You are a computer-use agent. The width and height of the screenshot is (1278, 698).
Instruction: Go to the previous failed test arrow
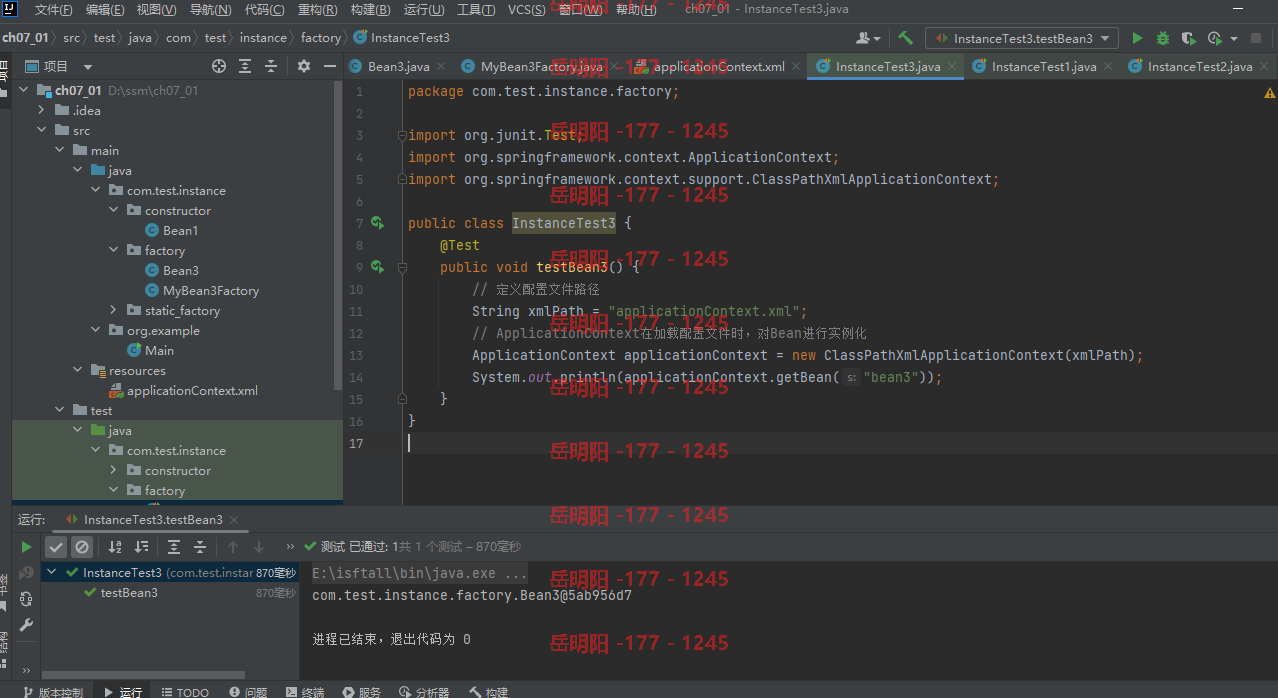(x=233, y=547)
